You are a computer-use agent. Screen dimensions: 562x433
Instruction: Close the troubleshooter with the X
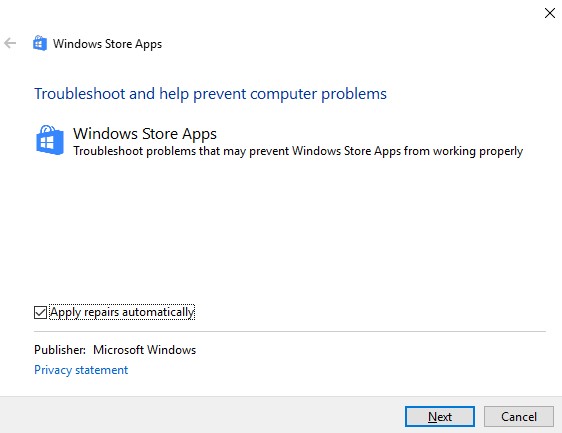pos(549,13)
